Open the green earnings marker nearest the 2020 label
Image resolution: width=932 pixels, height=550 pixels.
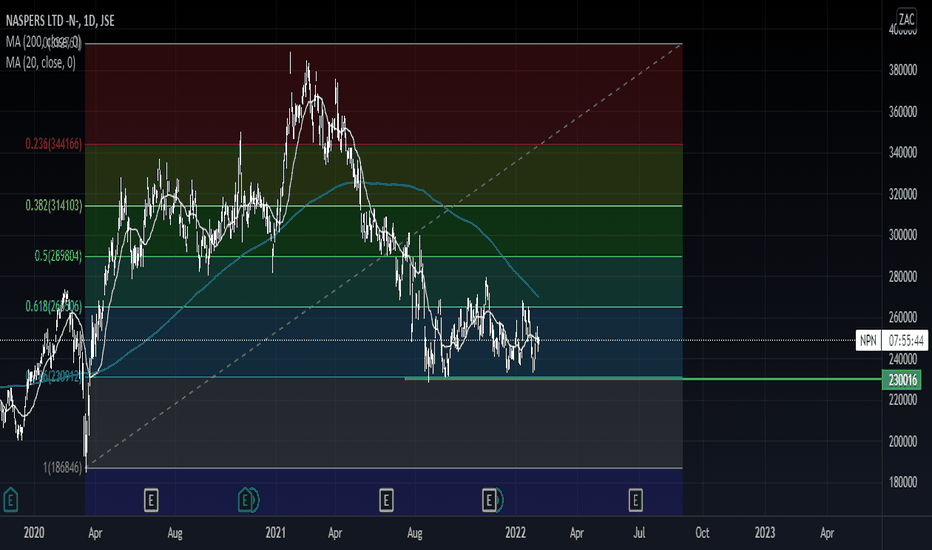point(10,499)
